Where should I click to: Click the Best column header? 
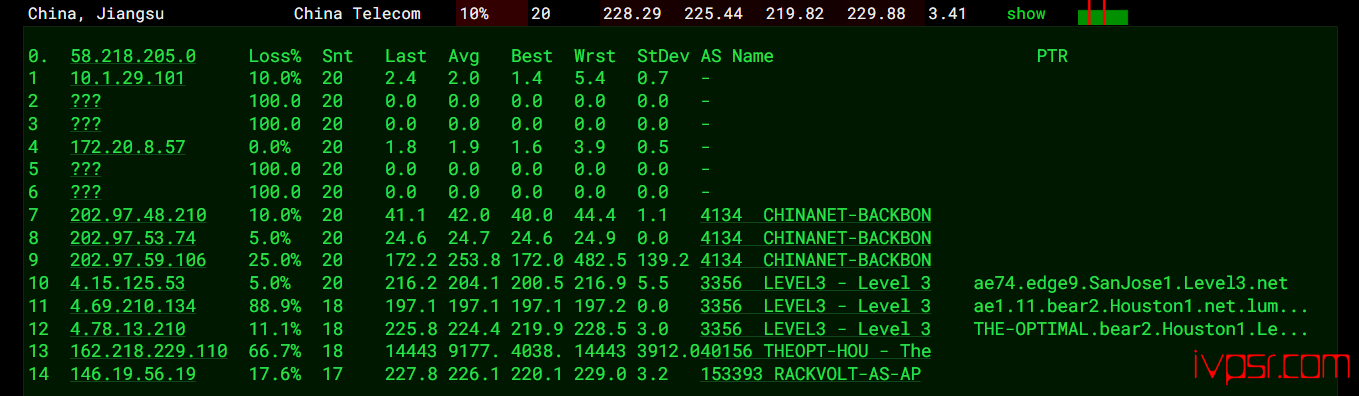(532, 56)
